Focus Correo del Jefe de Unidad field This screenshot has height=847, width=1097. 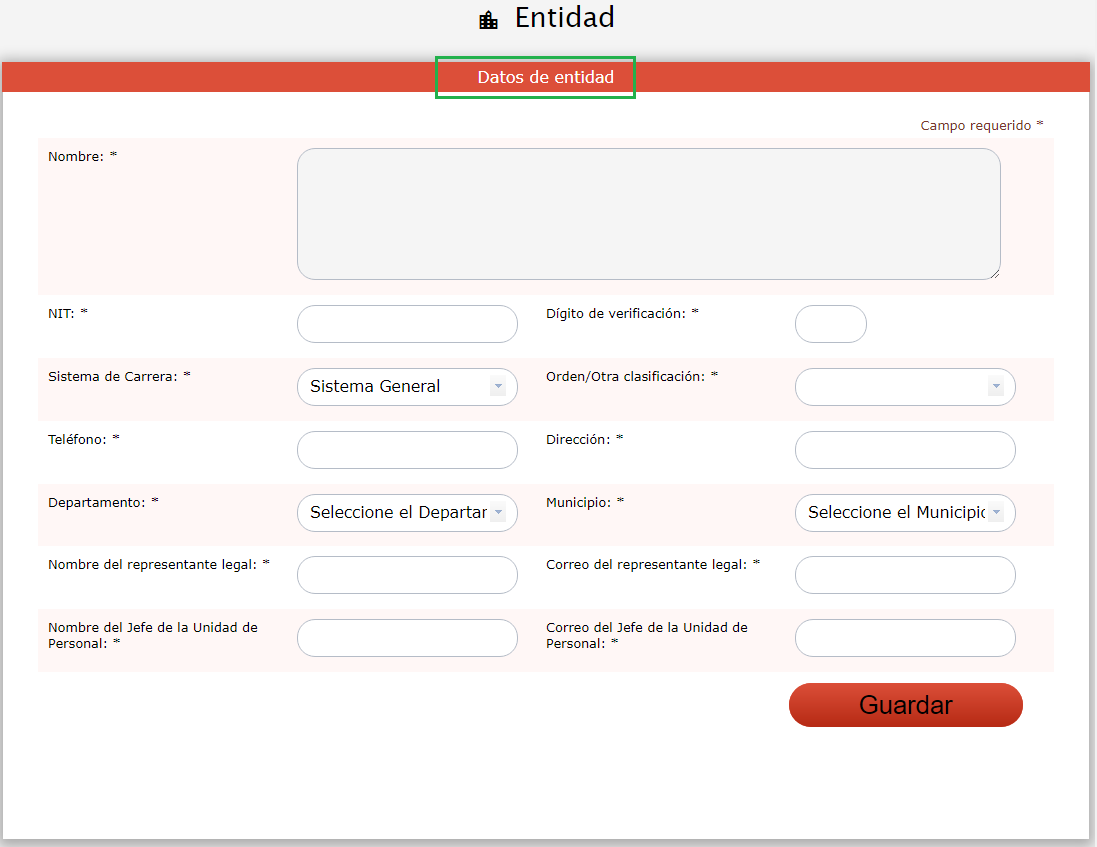904,638
